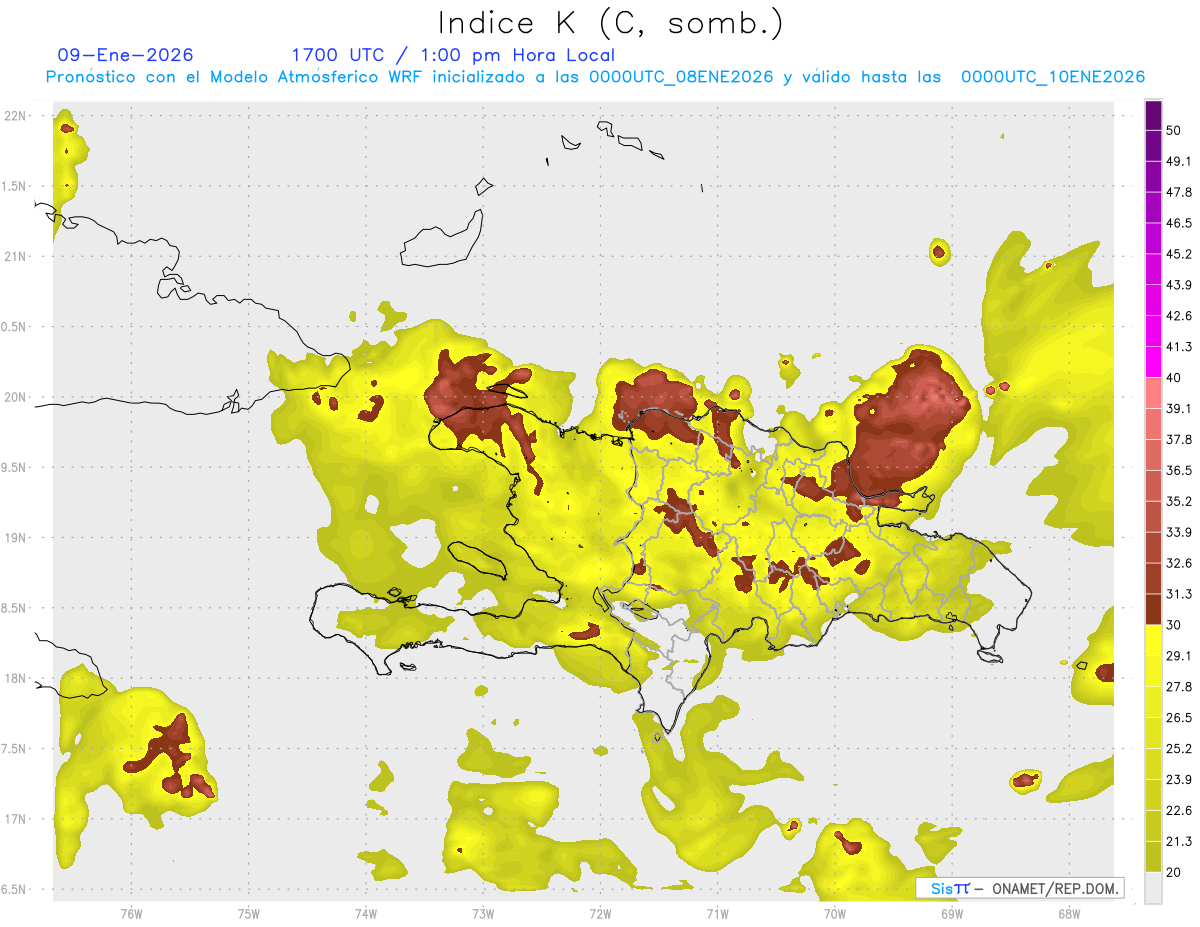Click the 31.3 legend label
The height and width of the screenshot is (927, 1200).
coord(1178,594)
